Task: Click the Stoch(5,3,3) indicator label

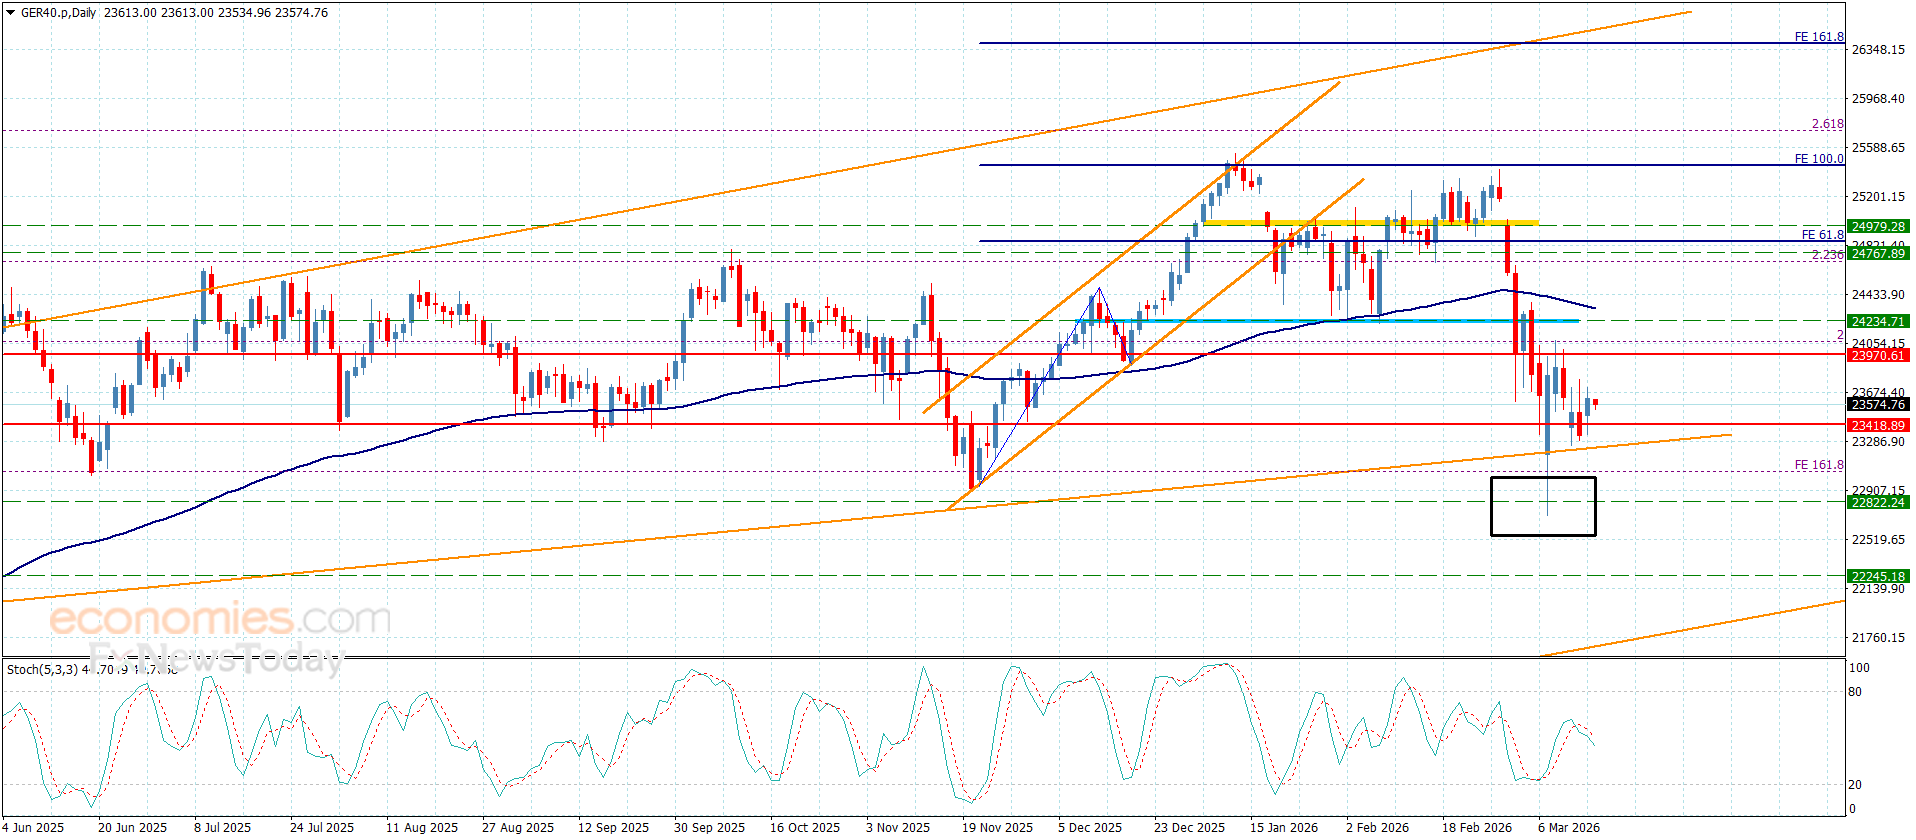Action: (42, 669)
